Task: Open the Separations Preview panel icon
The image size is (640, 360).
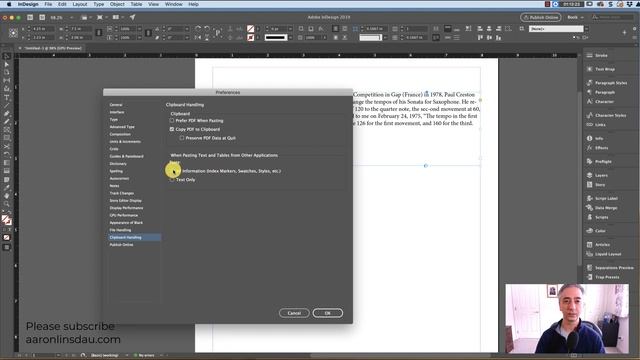Action: pos(589,267)
